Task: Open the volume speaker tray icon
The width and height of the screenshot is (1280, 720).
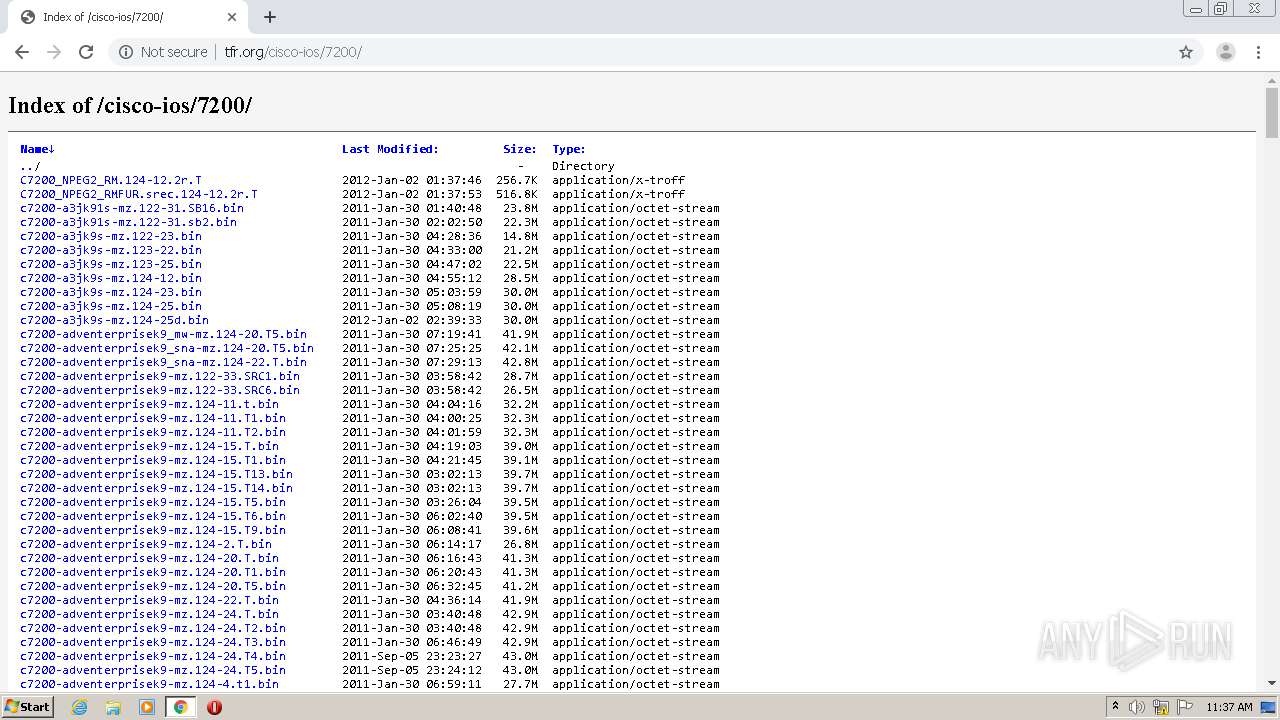Action: click(1137, 707)
